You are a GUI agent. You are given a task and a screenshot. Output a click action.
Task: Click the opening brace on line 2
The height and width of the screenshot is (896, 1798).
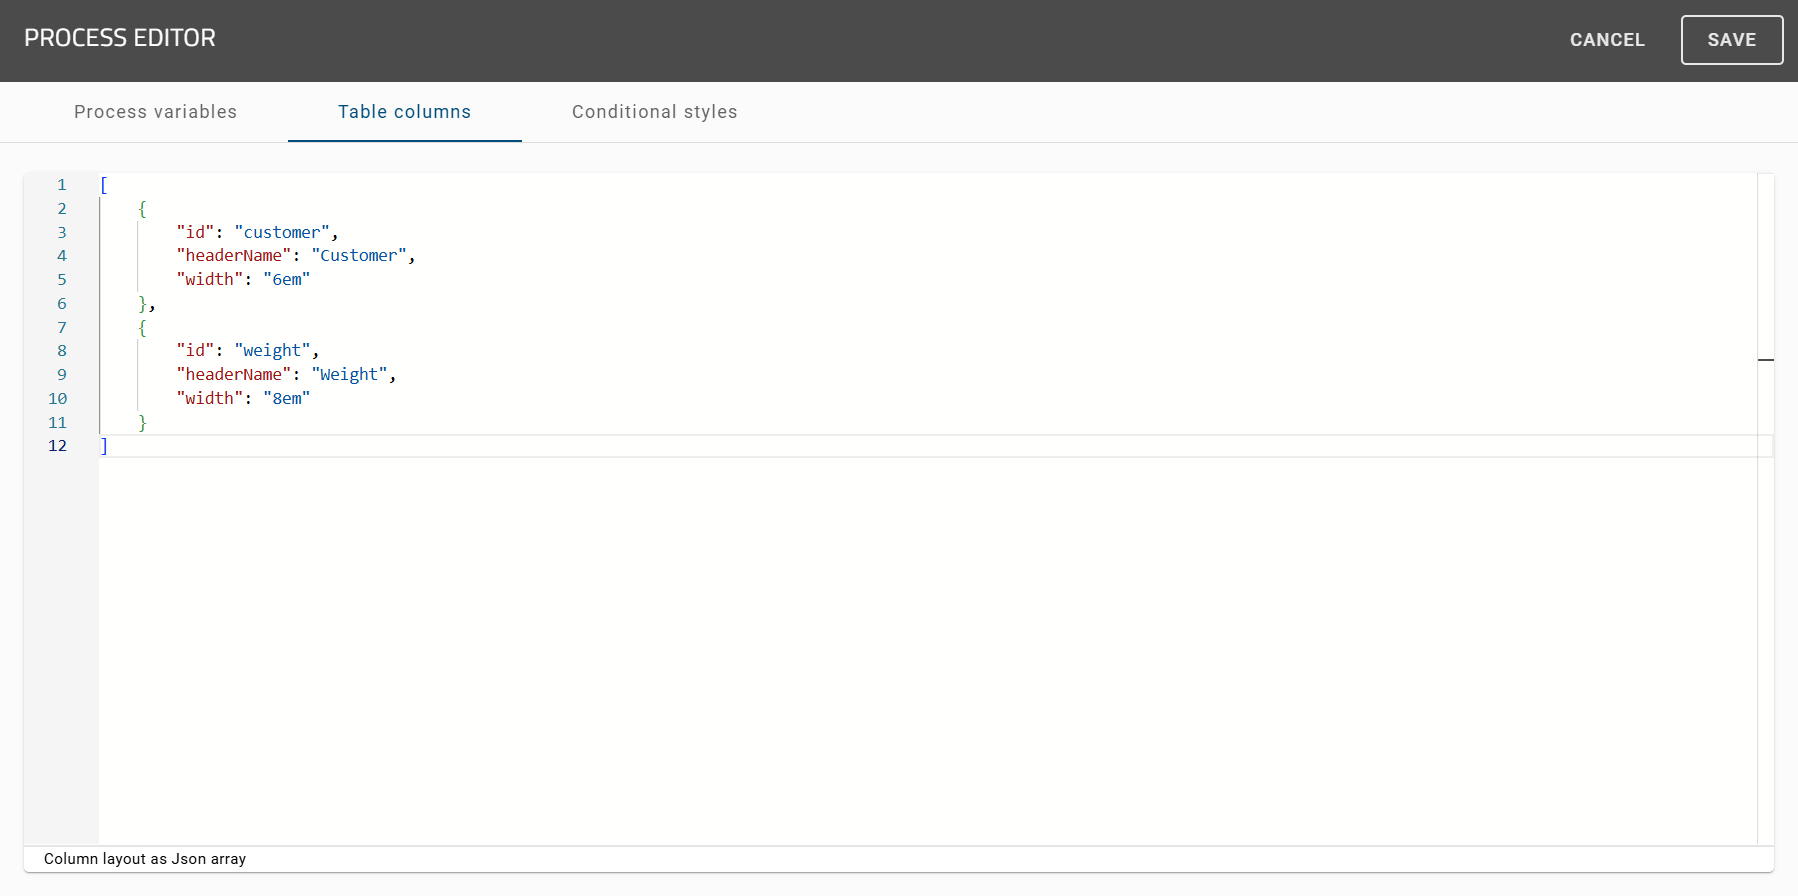[142, 209]
